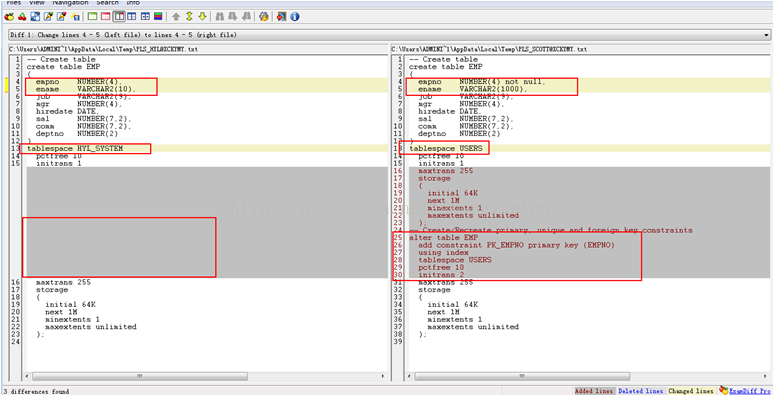The width and height of the screenshot is (773, 395).
Task: Open the Info menu
Action: [x=133, y=2]
